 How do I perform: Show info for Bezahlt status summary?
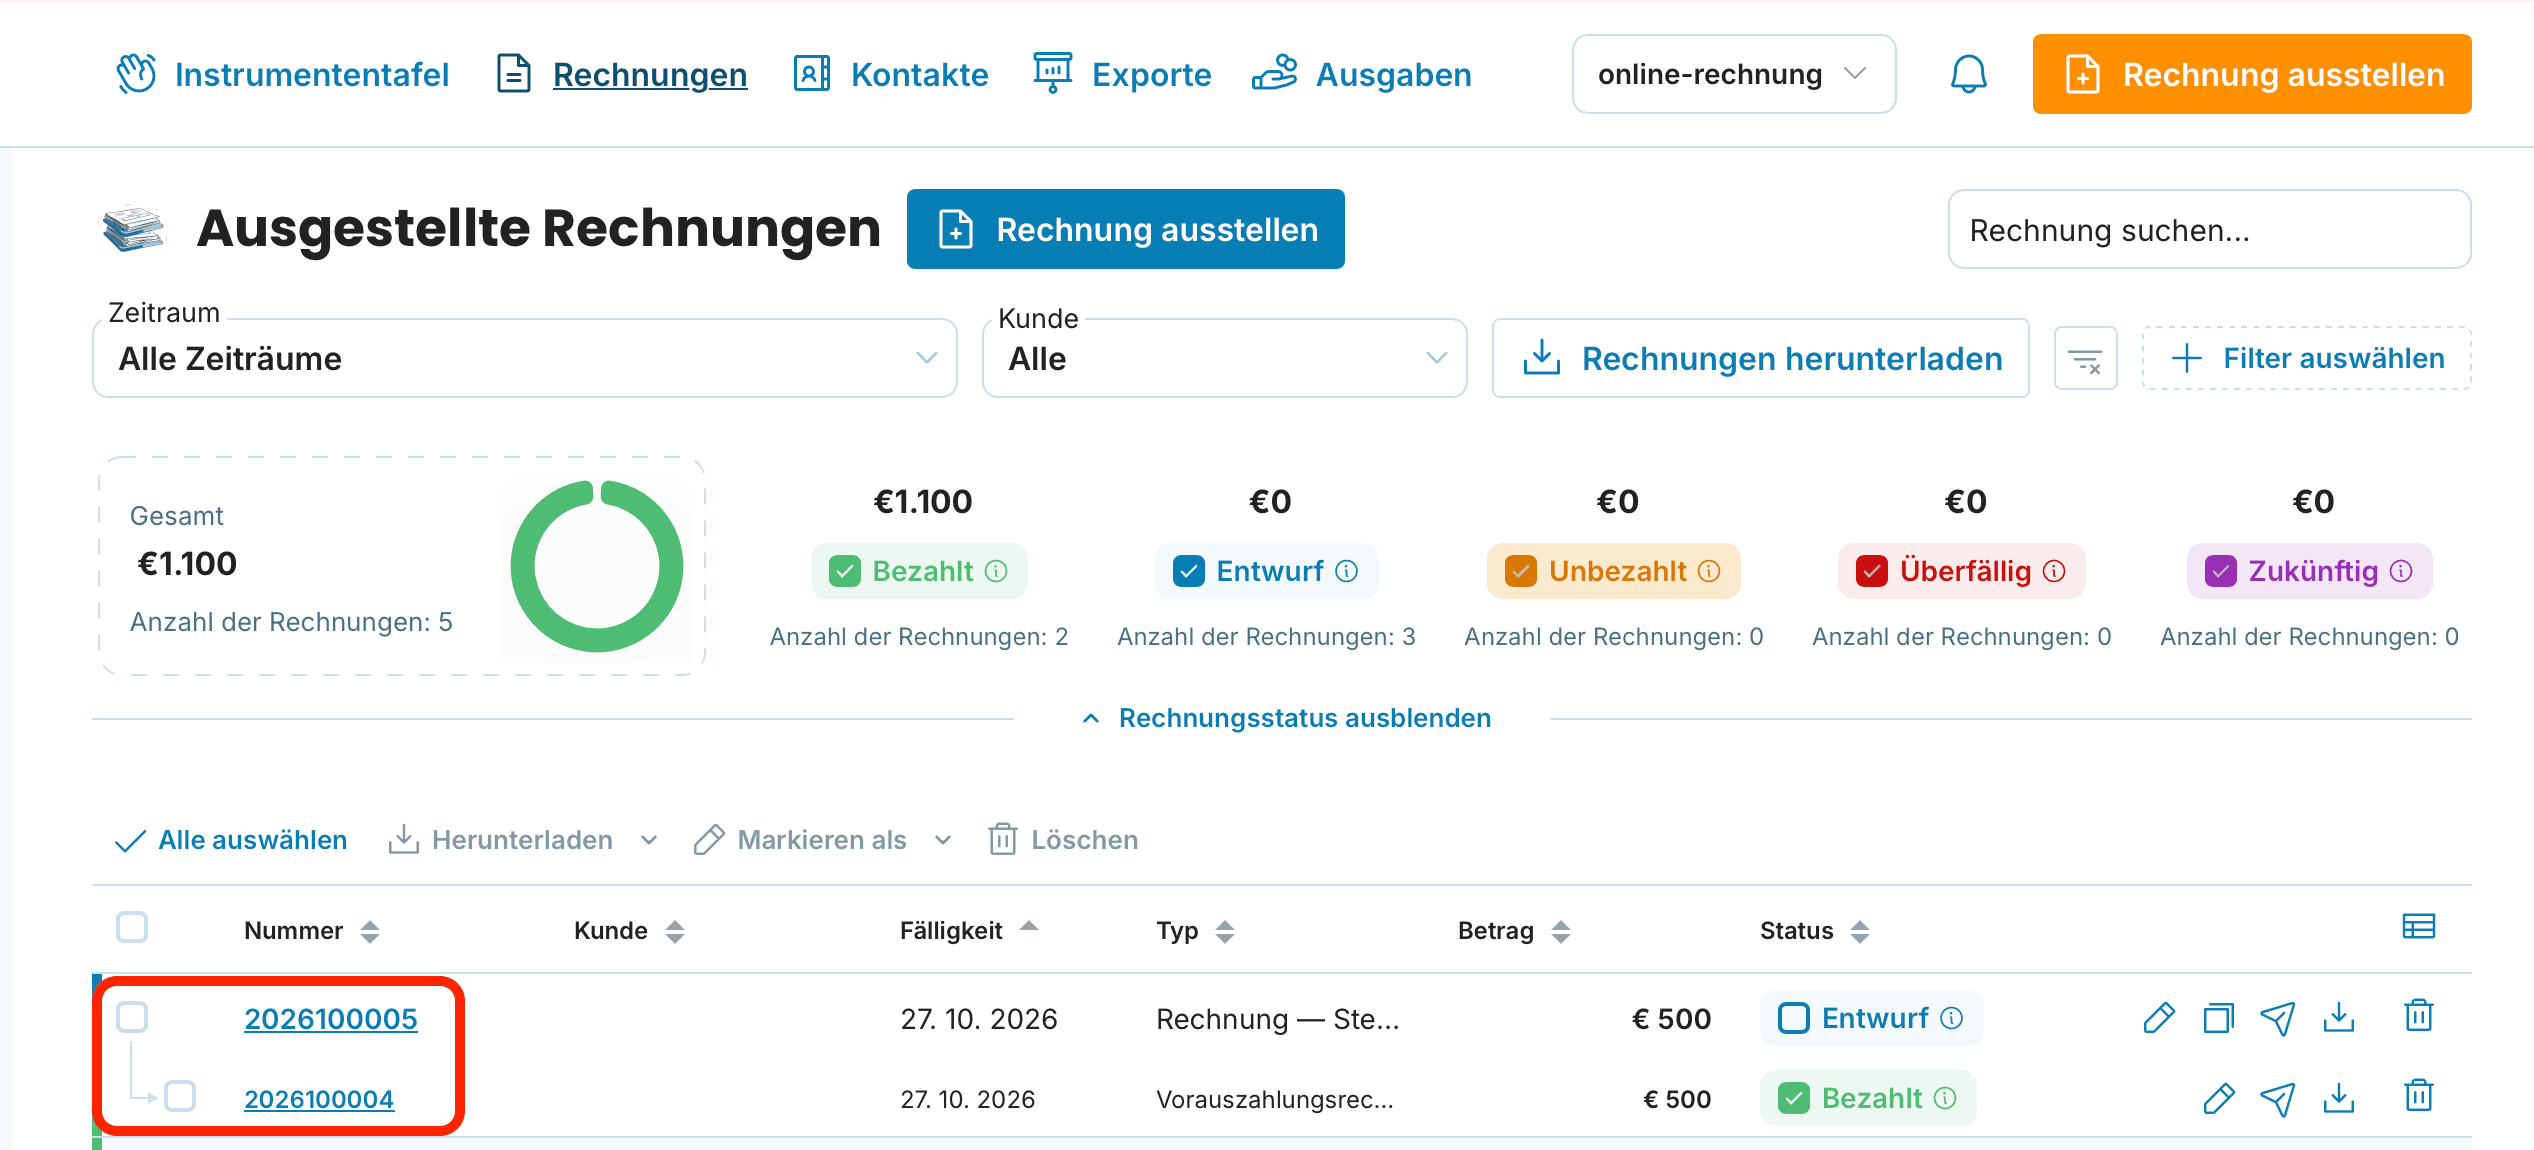pos(996,571)
